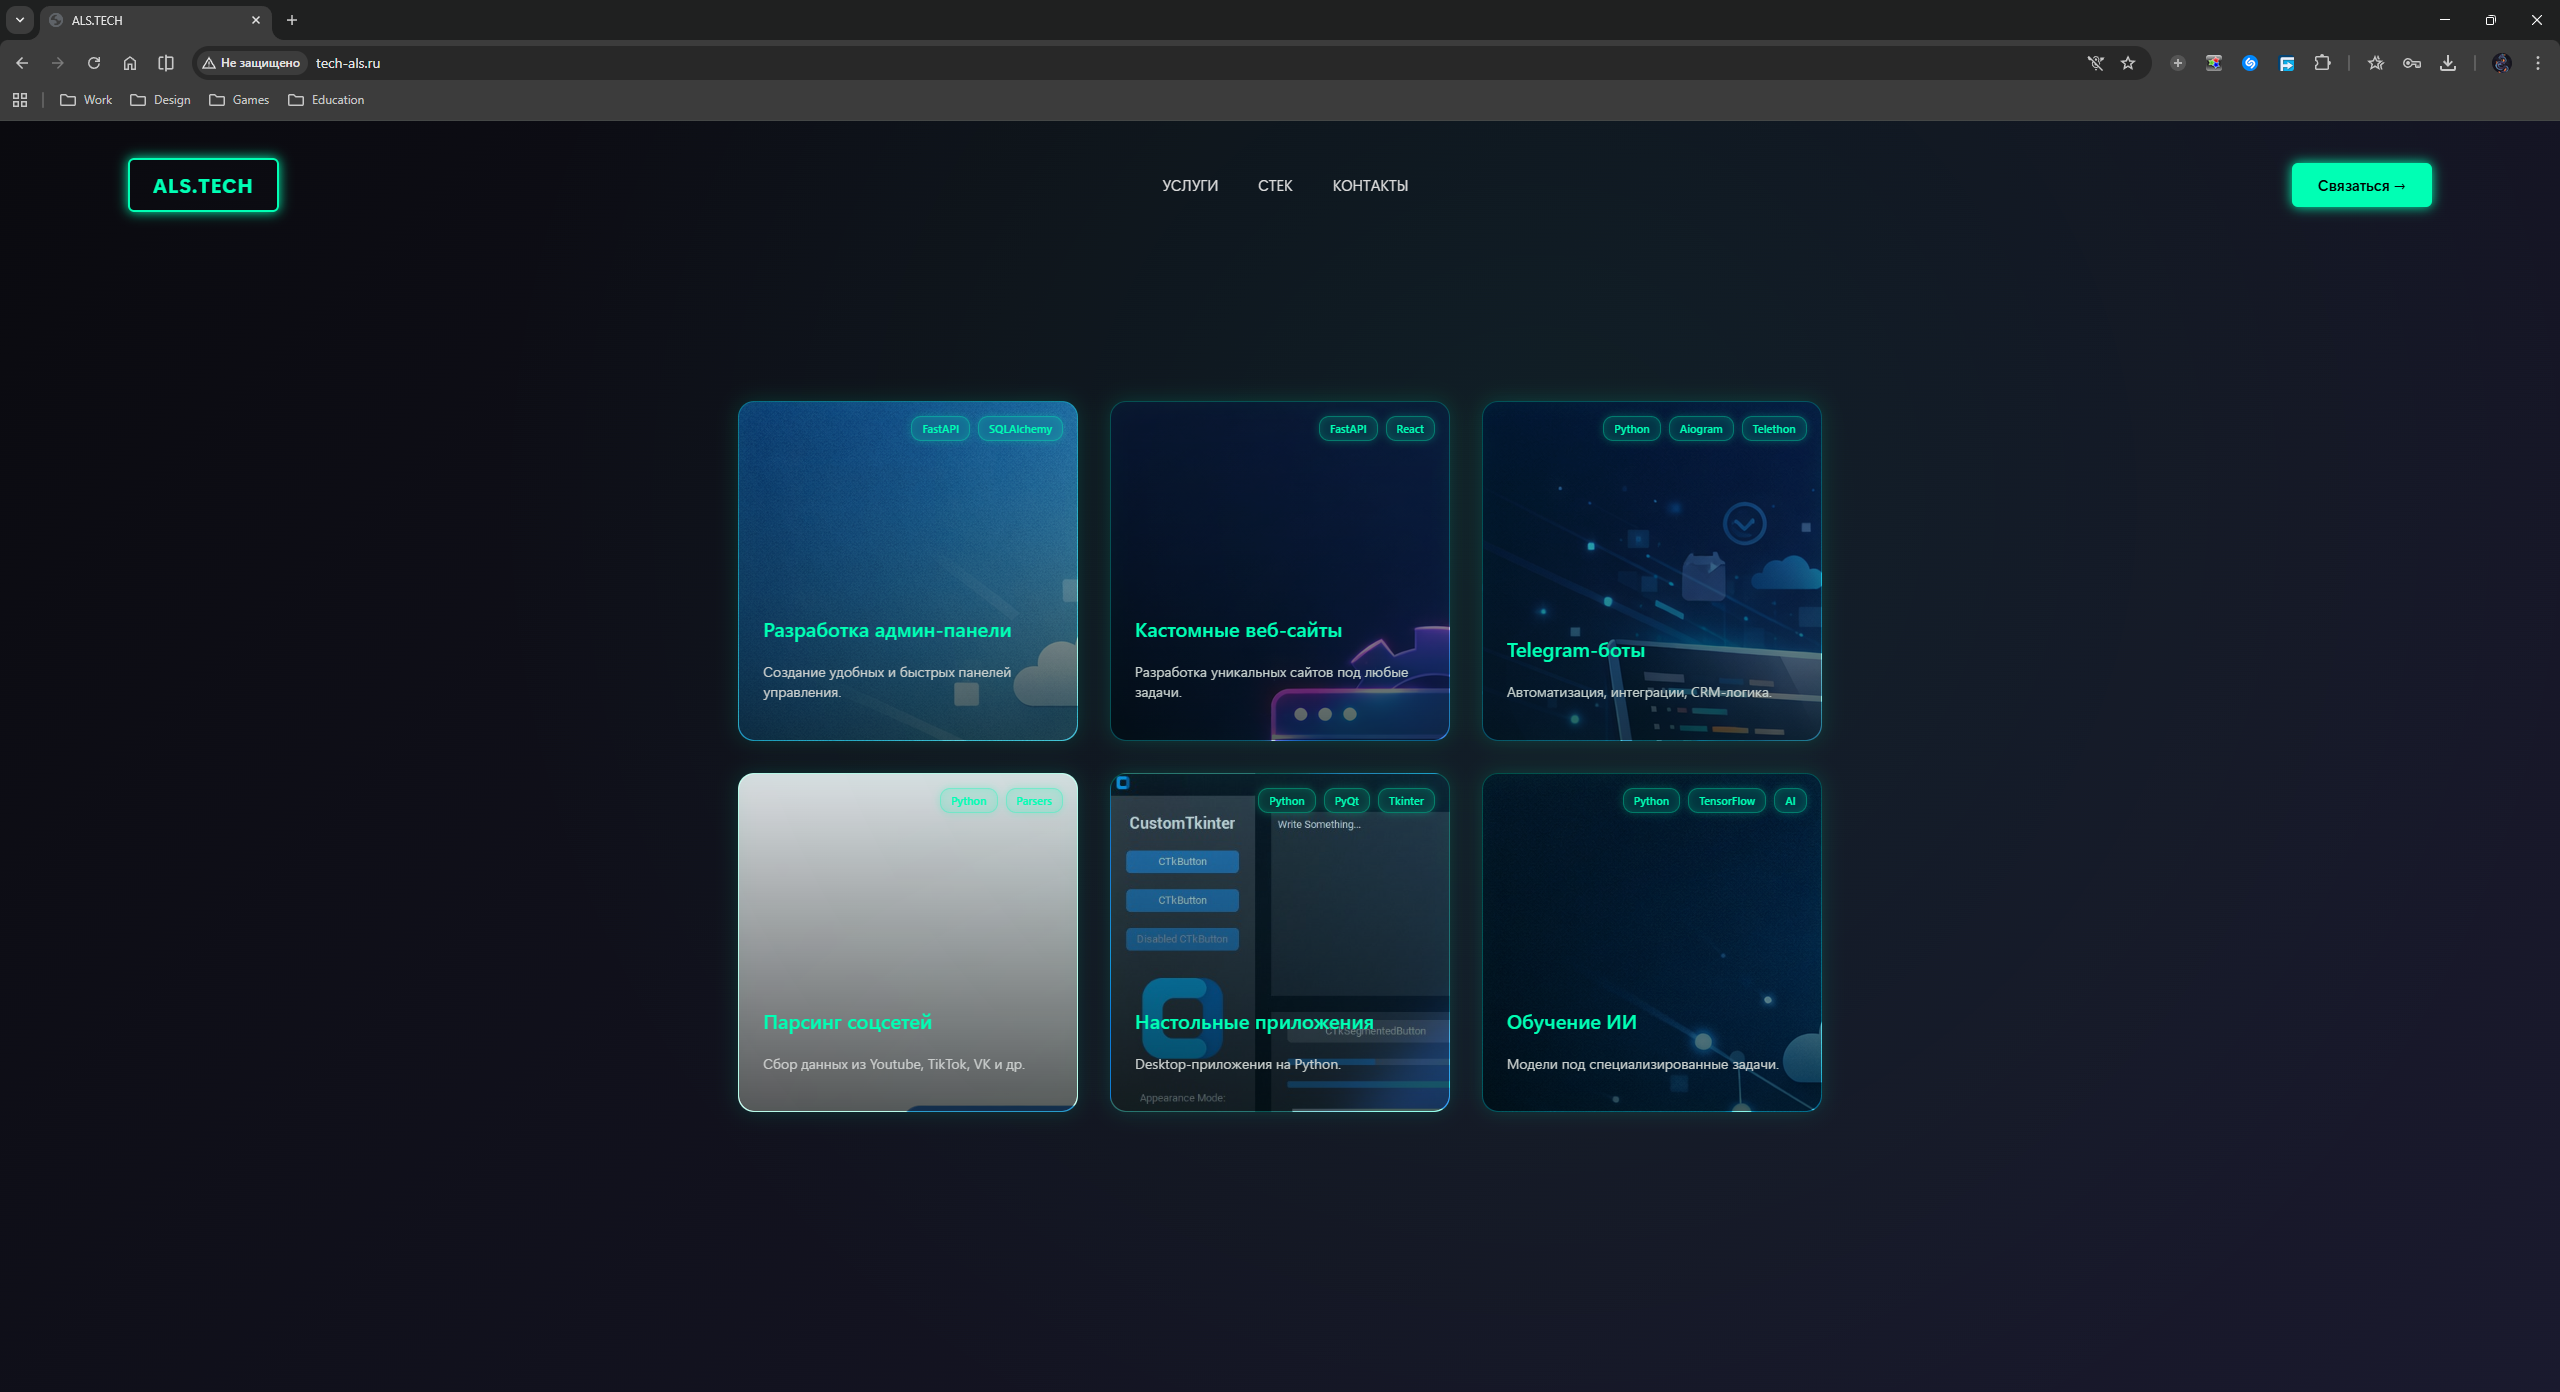Image resolution: width=2560 pixels, height=1392 pixels.
Task: Click text 'Создание удобных и быстрых панелей управления.'
Action: [x=887, y=682]
